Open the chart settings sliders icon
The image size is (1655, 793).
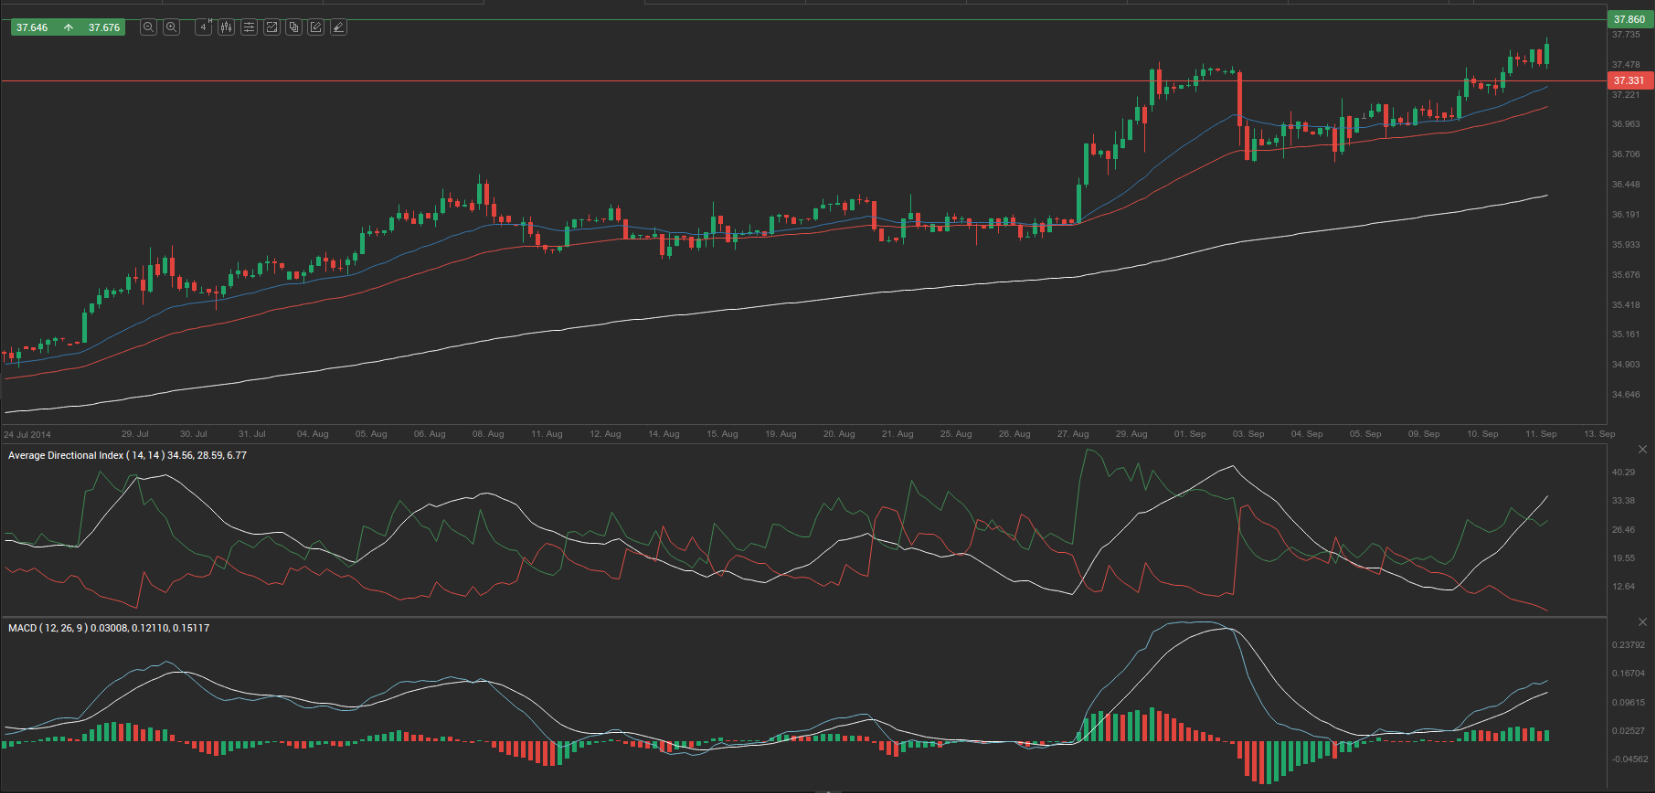pos(249,27)
